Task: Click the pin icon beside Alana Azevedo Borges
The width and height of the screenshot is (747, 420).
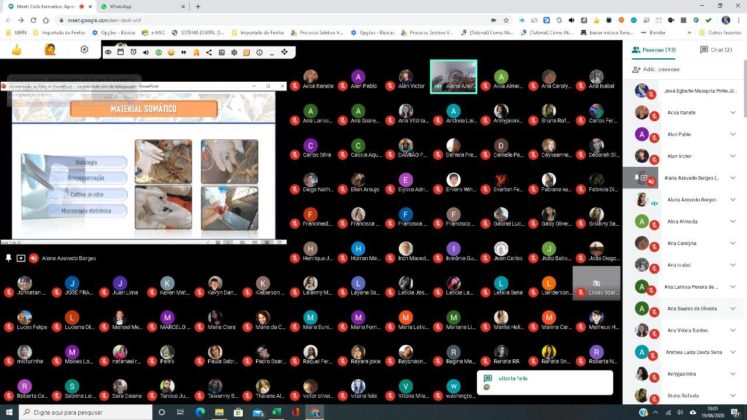Action: pyautogui.click(x=9, y=258)
